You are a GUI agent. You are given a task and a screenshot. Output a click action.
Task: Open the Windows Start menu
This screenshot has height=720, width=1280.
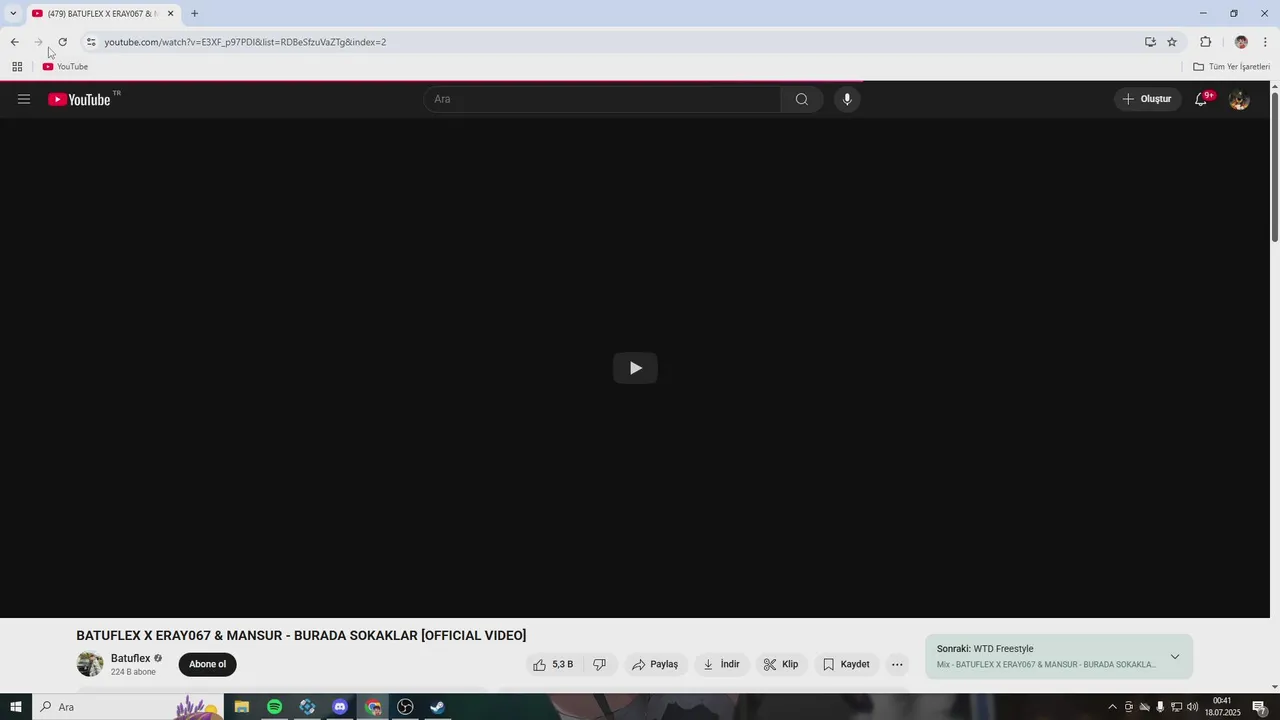tap(16, 707)
